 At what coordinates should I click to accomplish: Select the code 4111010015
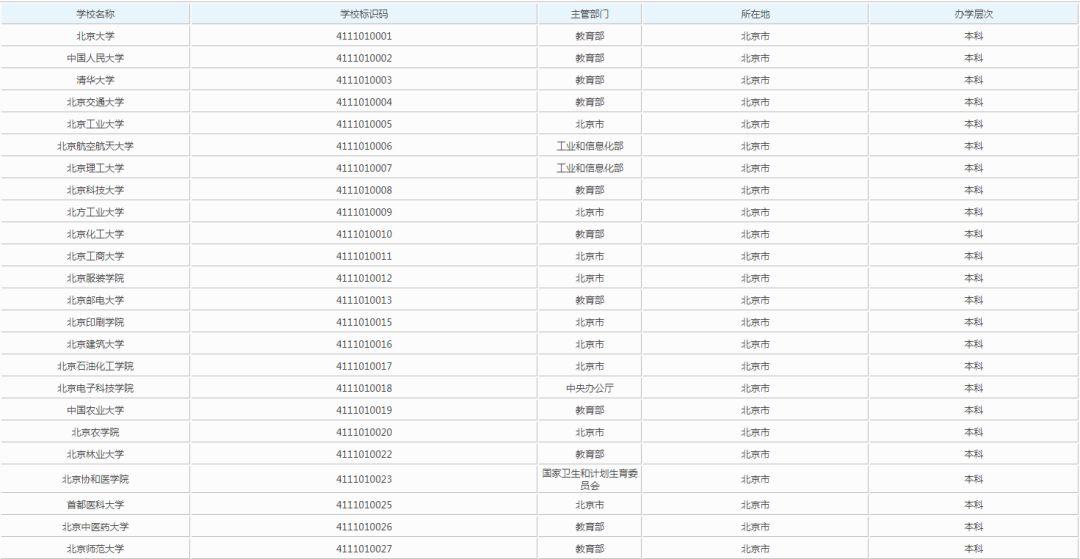(x=364, y=322)
